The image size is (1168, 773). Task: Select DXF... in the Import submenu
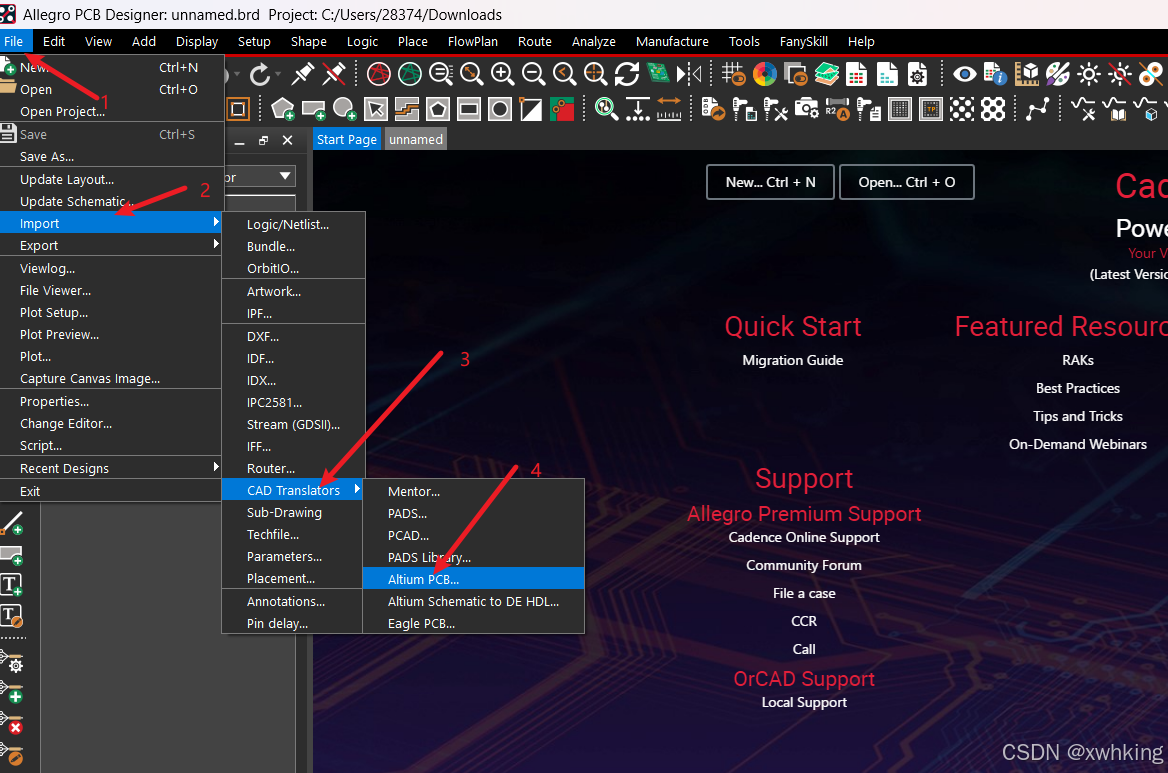(x=293, y=337)
